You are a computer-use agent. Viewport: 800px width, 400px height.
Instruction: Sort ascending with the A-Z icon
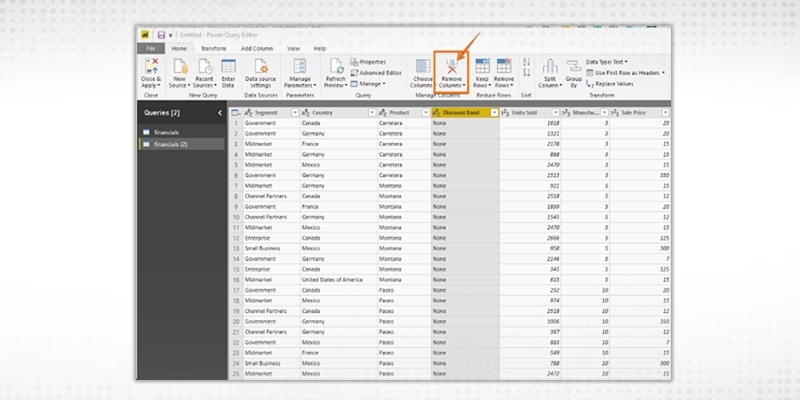coord(527,62)
